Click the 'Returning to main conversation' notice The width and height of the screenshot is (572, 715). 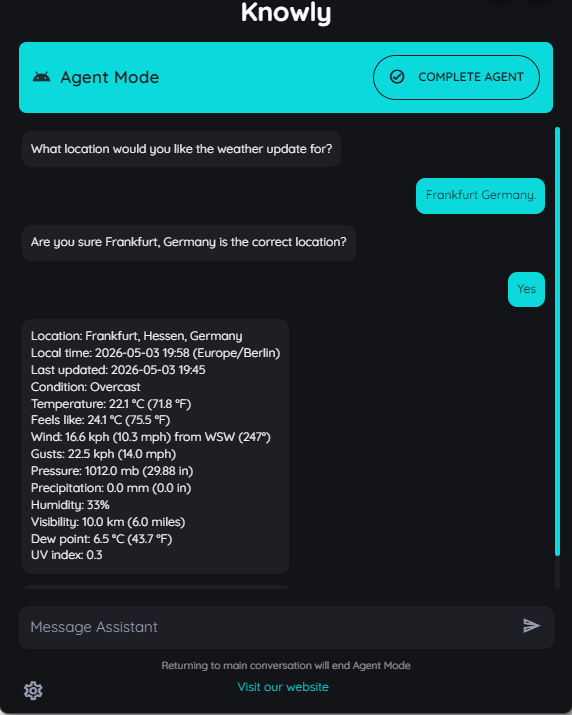coord(286,665)
